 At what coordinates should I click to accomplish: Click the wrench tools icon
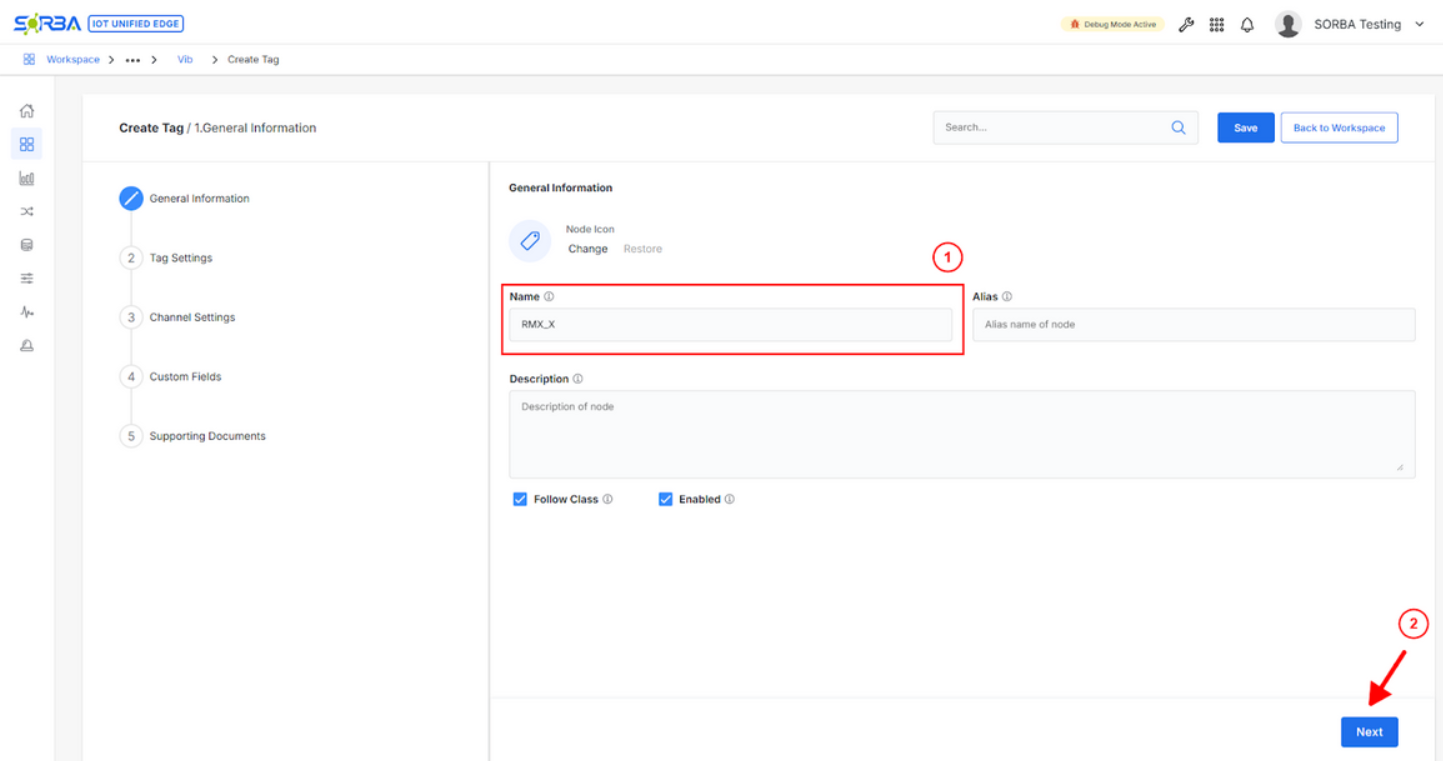pyautogui.click(x=1186, y=25)
